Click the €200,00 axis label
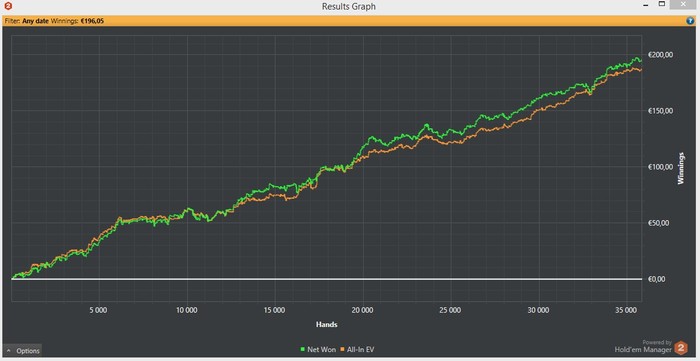The height and width of the screenshot is (361, 700). tap(660, 54)
